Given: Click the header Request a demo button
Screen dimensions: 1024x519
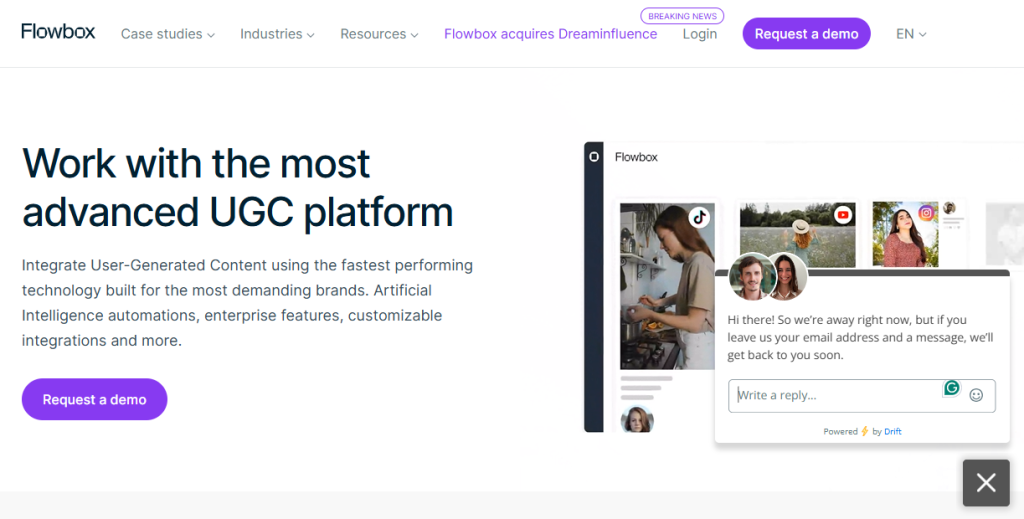Looking at the screenshot, I should click(806, 34).
